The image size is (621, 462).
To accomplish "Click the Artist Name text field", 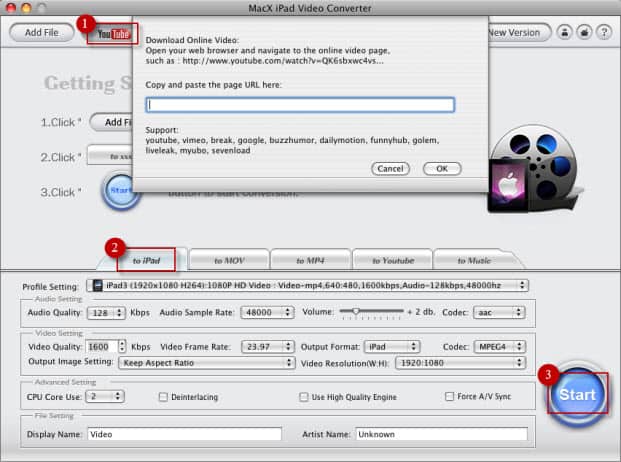I will [442, 434].
